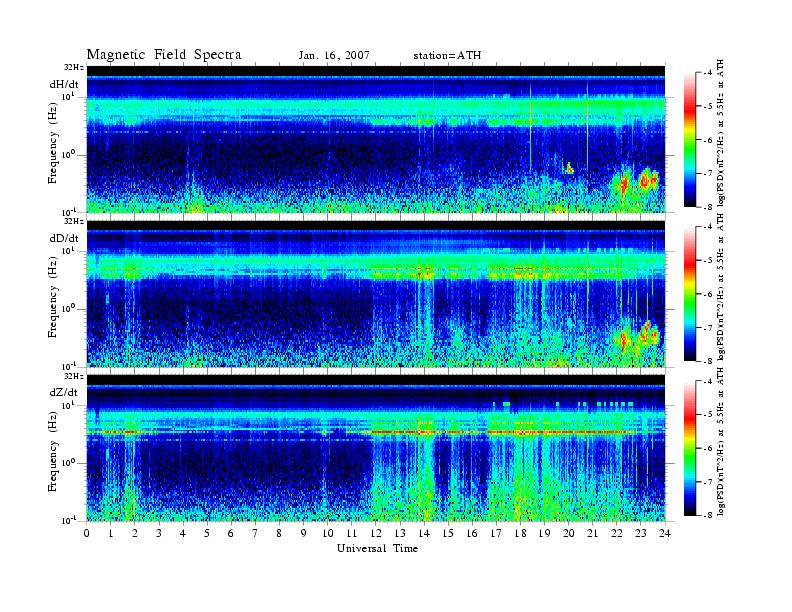Viewport: 792px width, 612px height.
Task: Click hour tick label '24' on time axis
Action: (x=665, y=533)
